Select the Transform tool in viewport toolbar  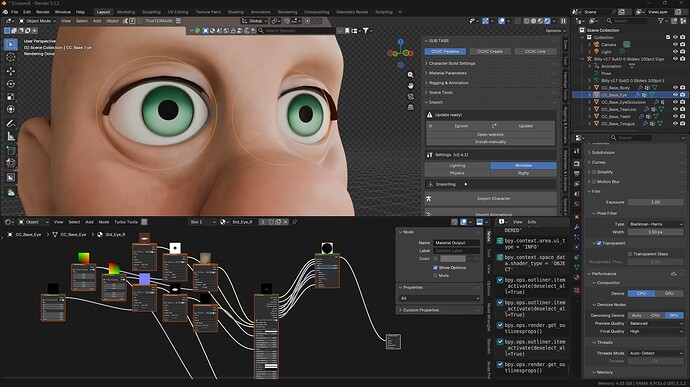(11, 109)
